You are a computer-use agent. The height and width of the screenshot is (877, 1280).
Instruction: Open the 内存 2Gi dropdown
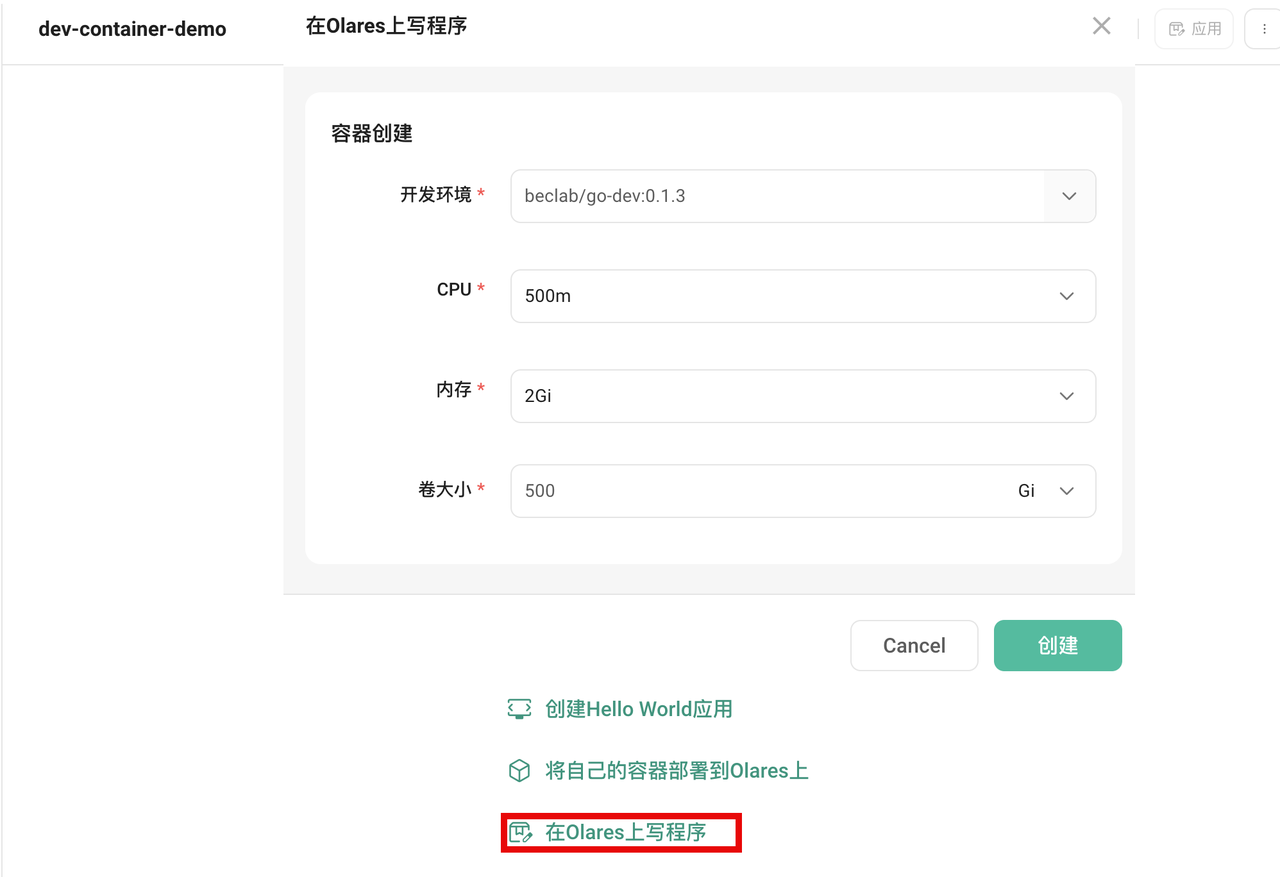[803, 396]
